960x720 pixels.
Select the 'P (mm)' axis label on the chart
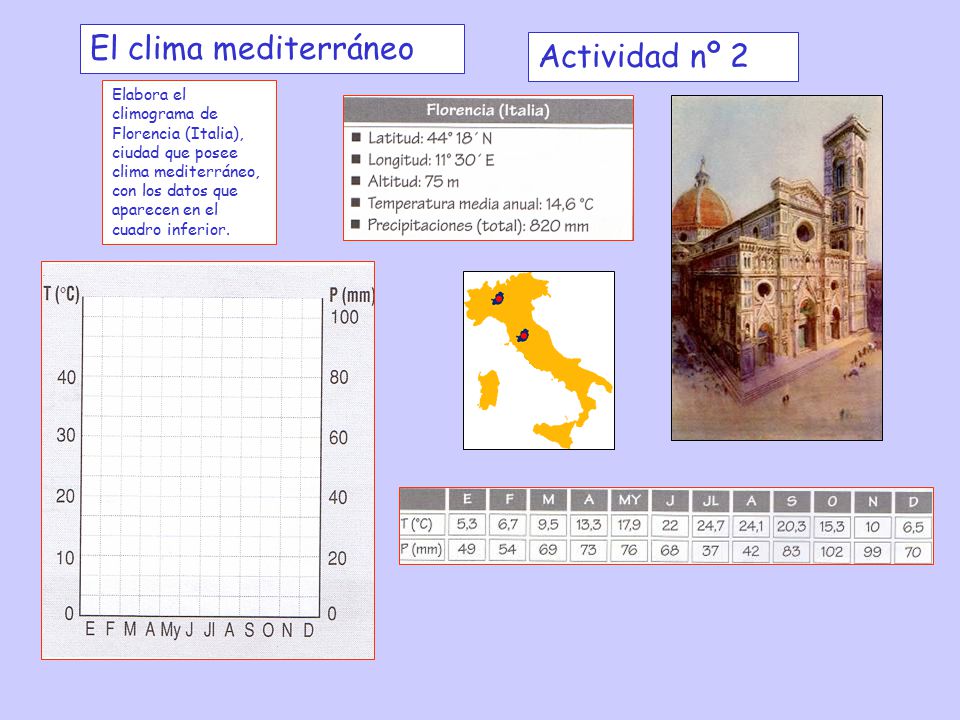(351, 295)
